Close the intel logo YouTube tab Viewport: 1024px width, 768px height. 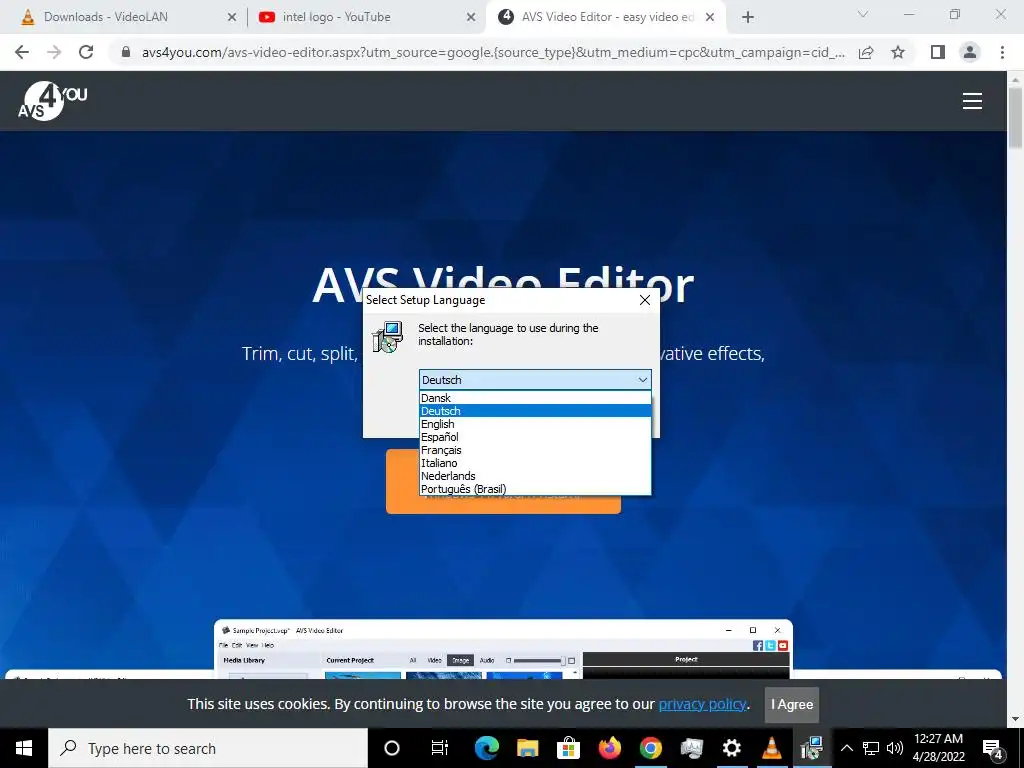pyautogui.click(x=471, y=18)
